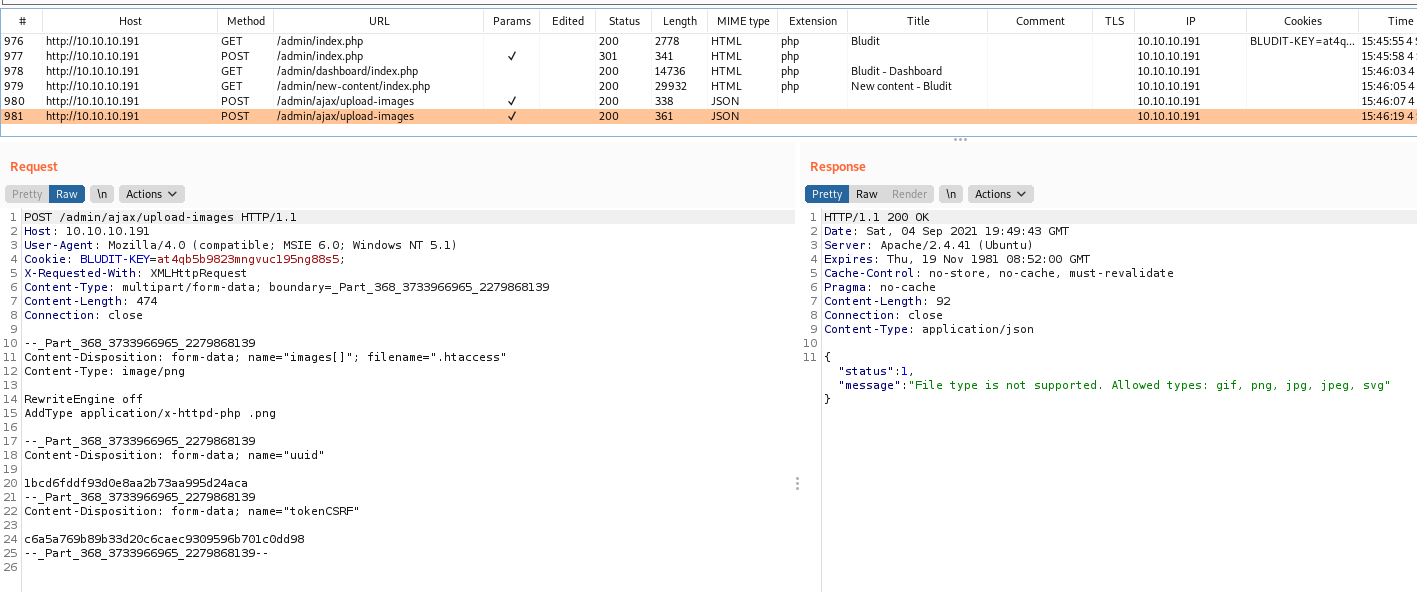Click the "Server: Apache/2.4.41 (Ubuntu)" response header
The height and width of the screenshot is (592, 1417).
point(929,245)
